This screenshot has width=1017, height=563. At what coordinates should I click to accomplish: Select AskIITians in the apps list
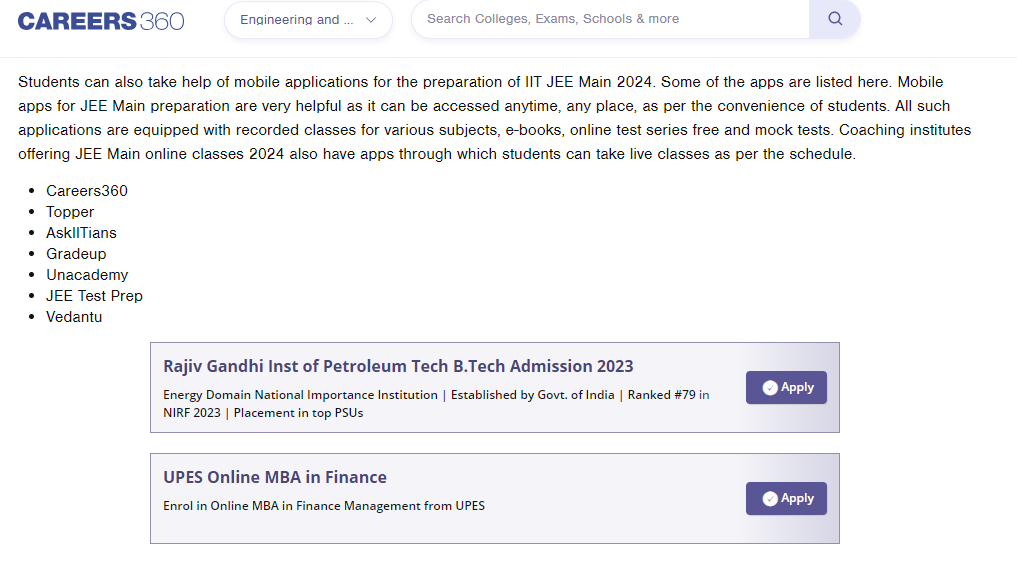(x=81, y=233)
